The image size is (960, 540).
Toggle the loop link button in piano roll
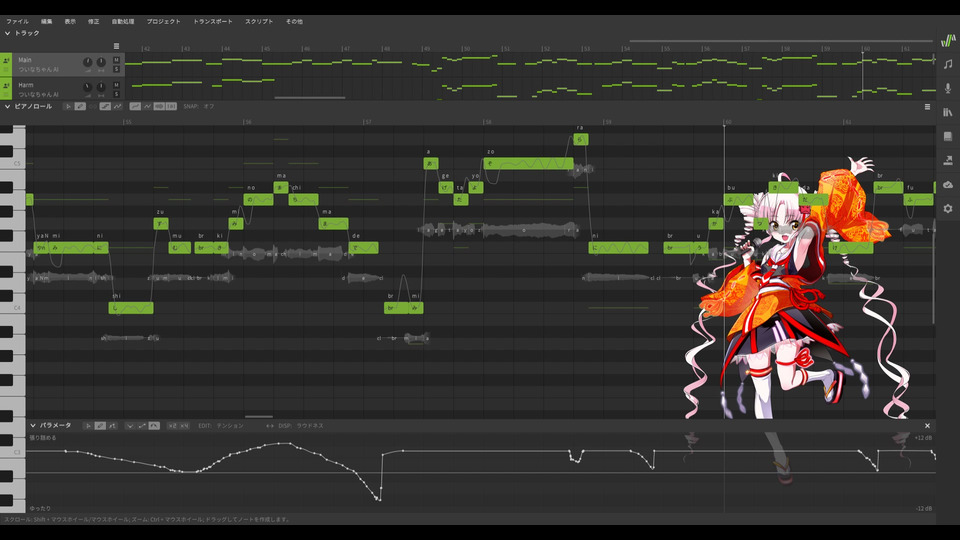coord(92,107)
